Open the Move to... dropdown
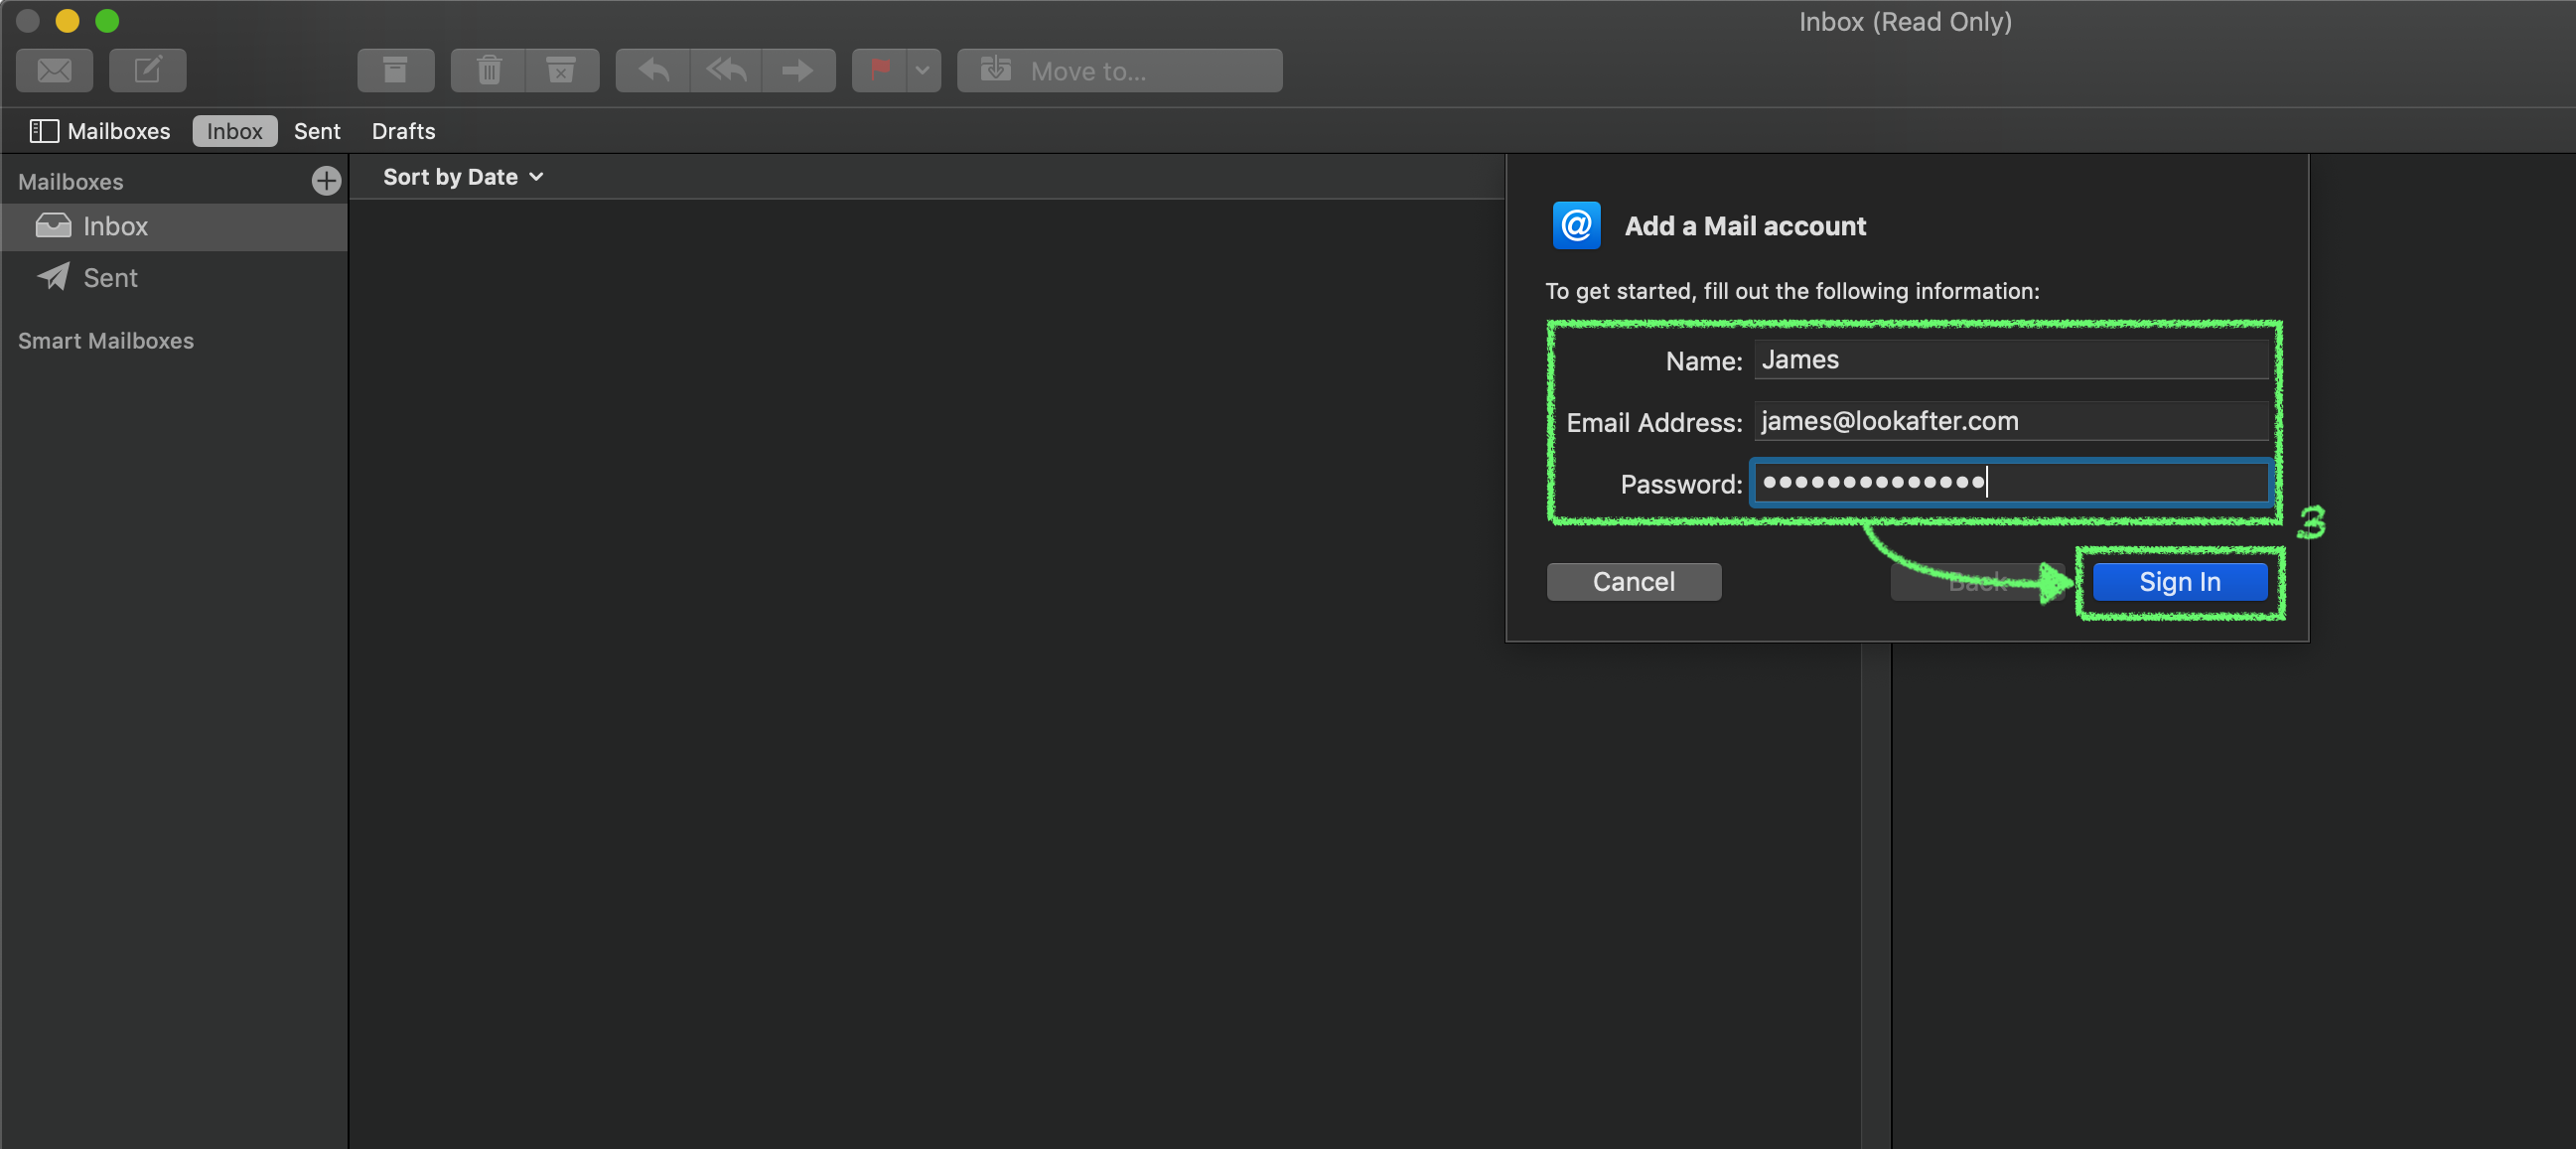 coord(1119,70)
